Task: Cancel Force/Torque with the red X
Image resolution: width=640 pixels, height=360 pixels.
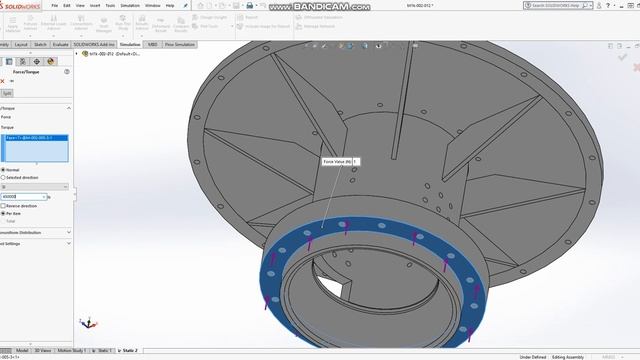Action: pos(2,81)
